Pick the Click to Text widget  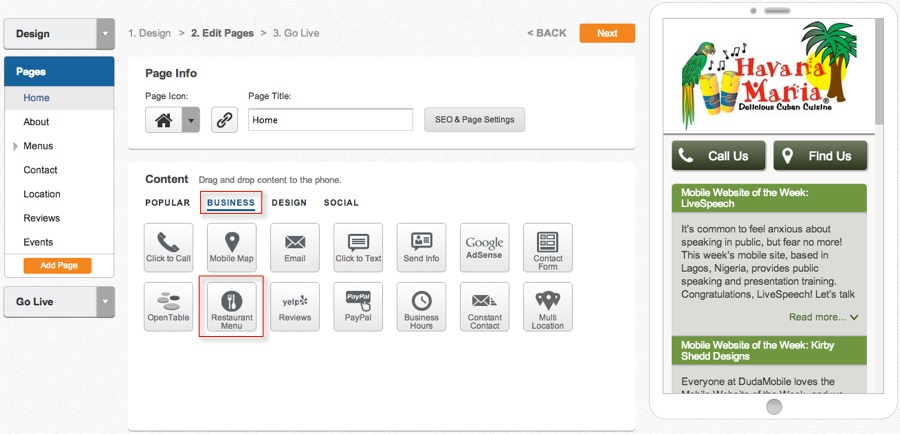pos(358,247)
